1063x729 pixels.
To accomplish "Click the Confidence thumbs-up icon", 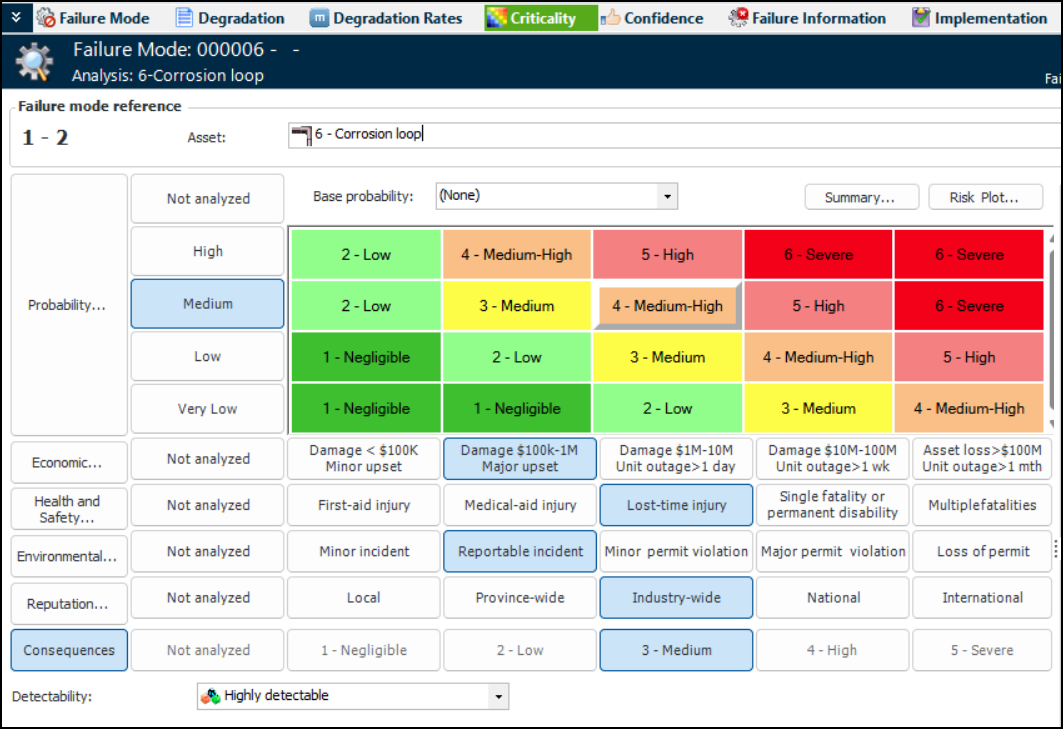I will [x=611, y=18].
